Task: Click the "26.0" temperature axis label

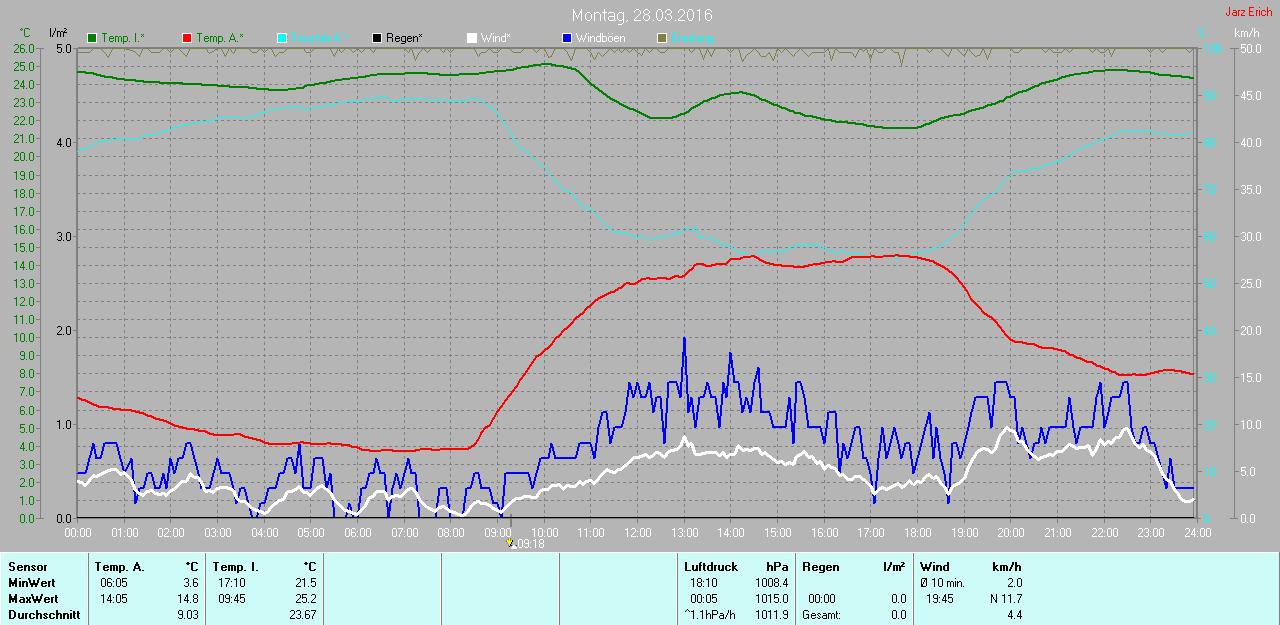Action: [x=24, y=48]
